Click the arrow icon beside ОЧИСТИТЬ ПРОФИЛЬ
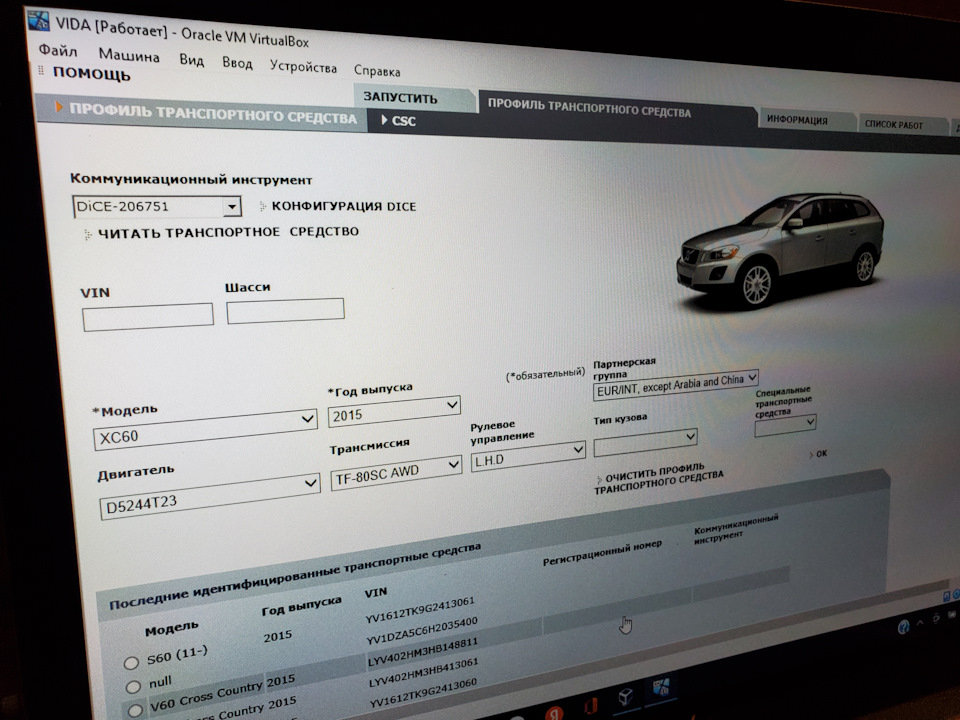Screen dimensions: 960x720 point(599,480)
